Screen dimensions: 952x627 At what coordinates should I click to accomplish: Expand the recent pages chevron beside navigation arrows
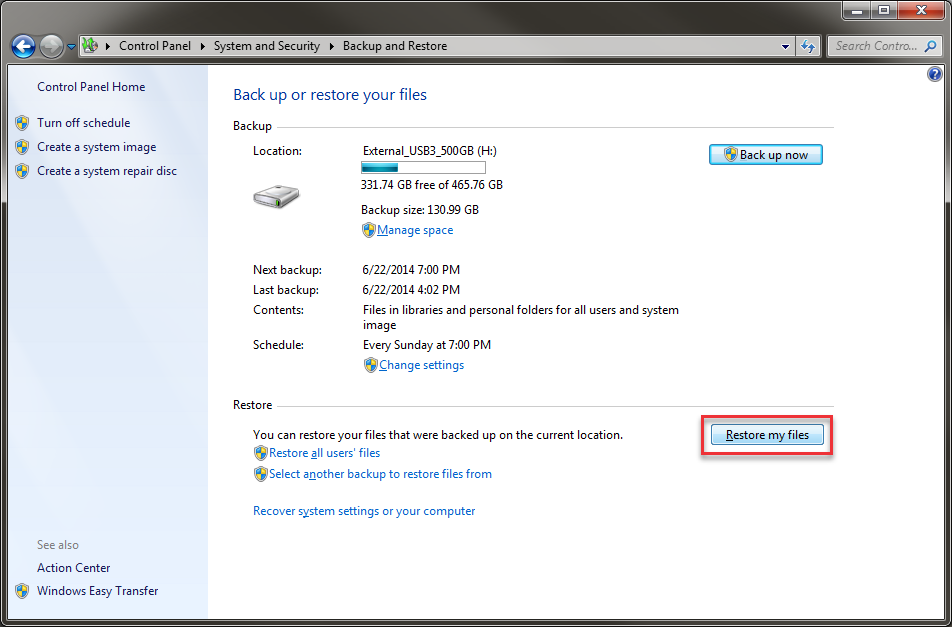69,46
